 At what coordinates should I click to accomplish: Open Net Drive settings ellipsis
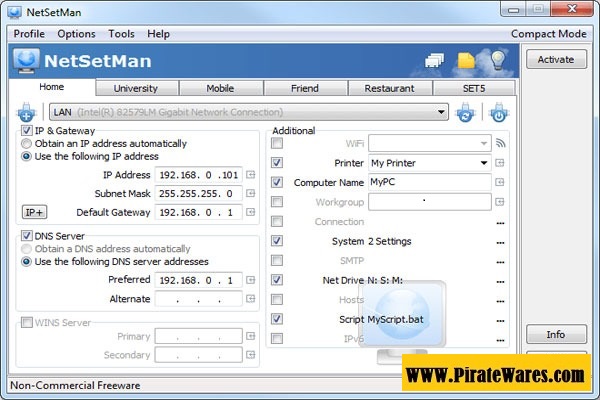pyautogui.click(x=500, y=281)
